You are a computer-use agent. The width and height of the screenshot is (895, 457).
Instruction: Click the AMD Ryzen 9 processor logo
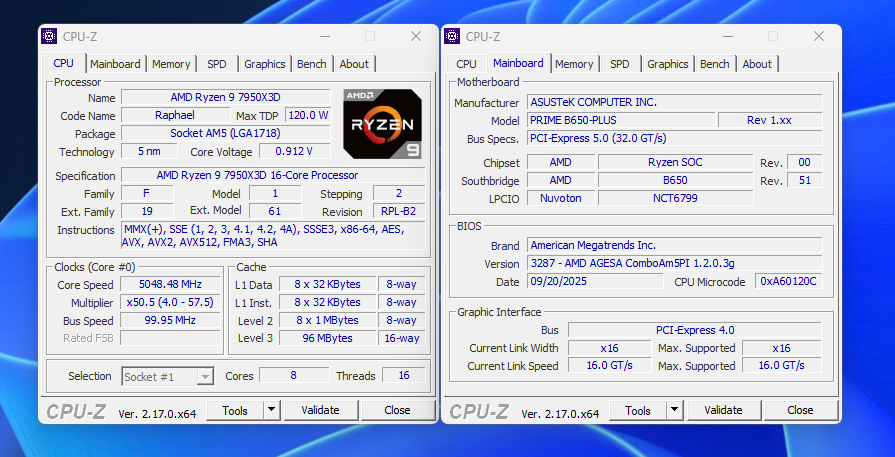[382, 124]
